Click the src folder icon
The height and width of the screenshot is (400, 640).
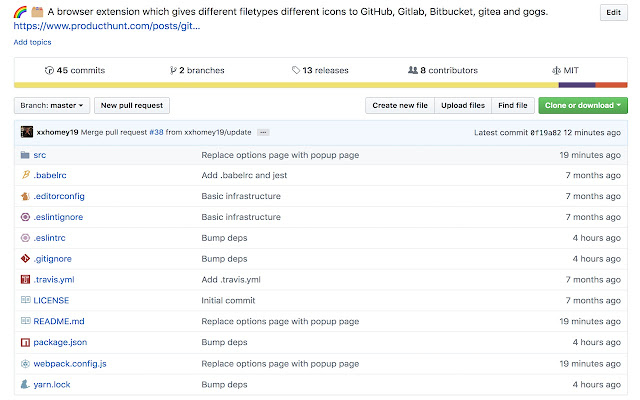[x=25, y=155]
